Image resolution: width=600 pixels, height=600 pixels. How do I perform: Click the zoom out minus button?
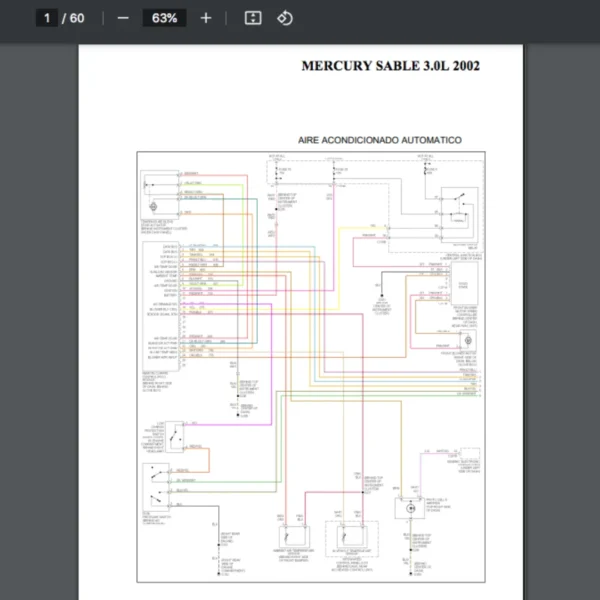(x=123, y=18)
